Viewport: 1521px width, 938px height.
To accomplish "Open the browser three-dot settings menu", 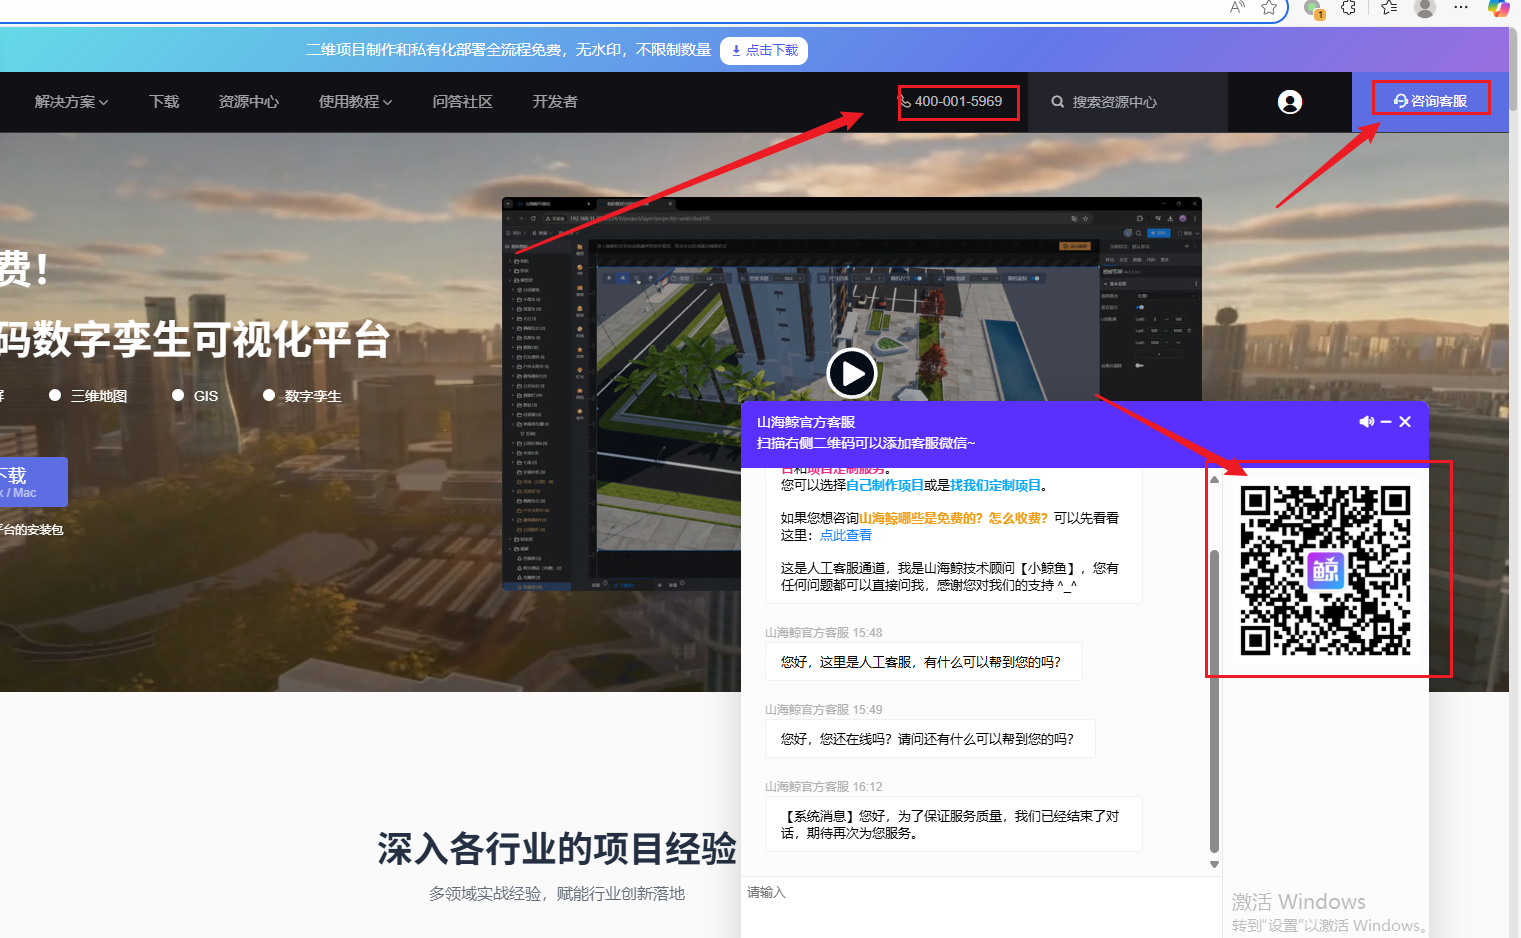I will point(1461,8).
